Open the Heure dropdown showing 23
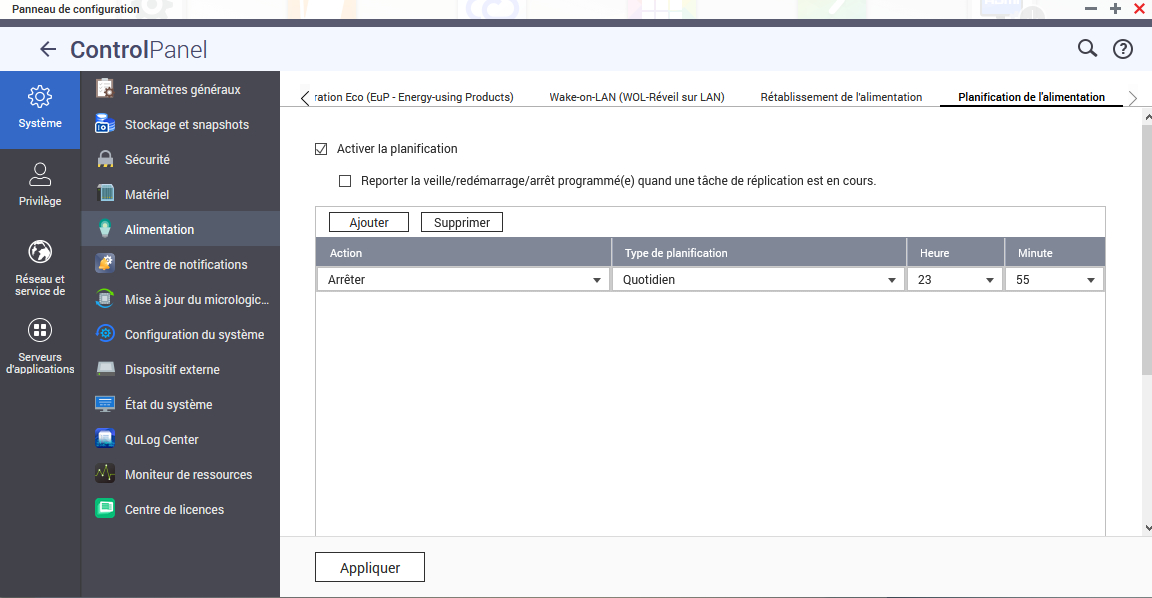Screen dimensions: 1152x598 954,279
